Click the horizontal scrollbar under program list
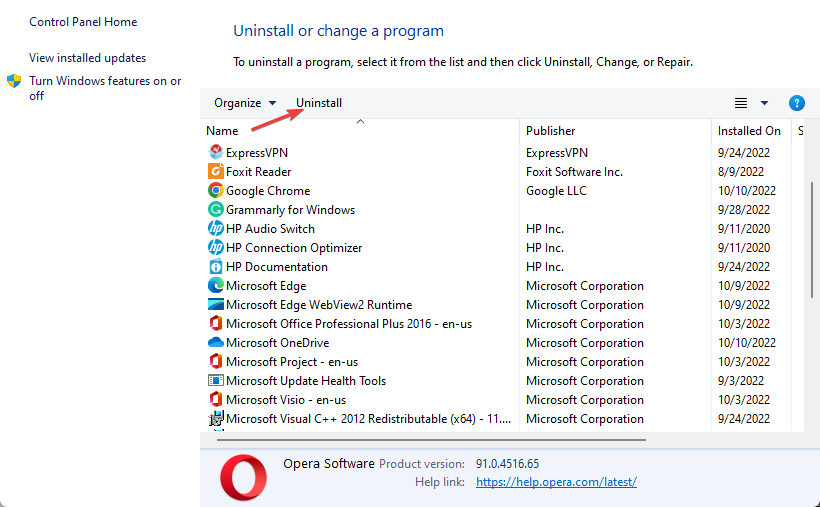 tap(430, 439)
